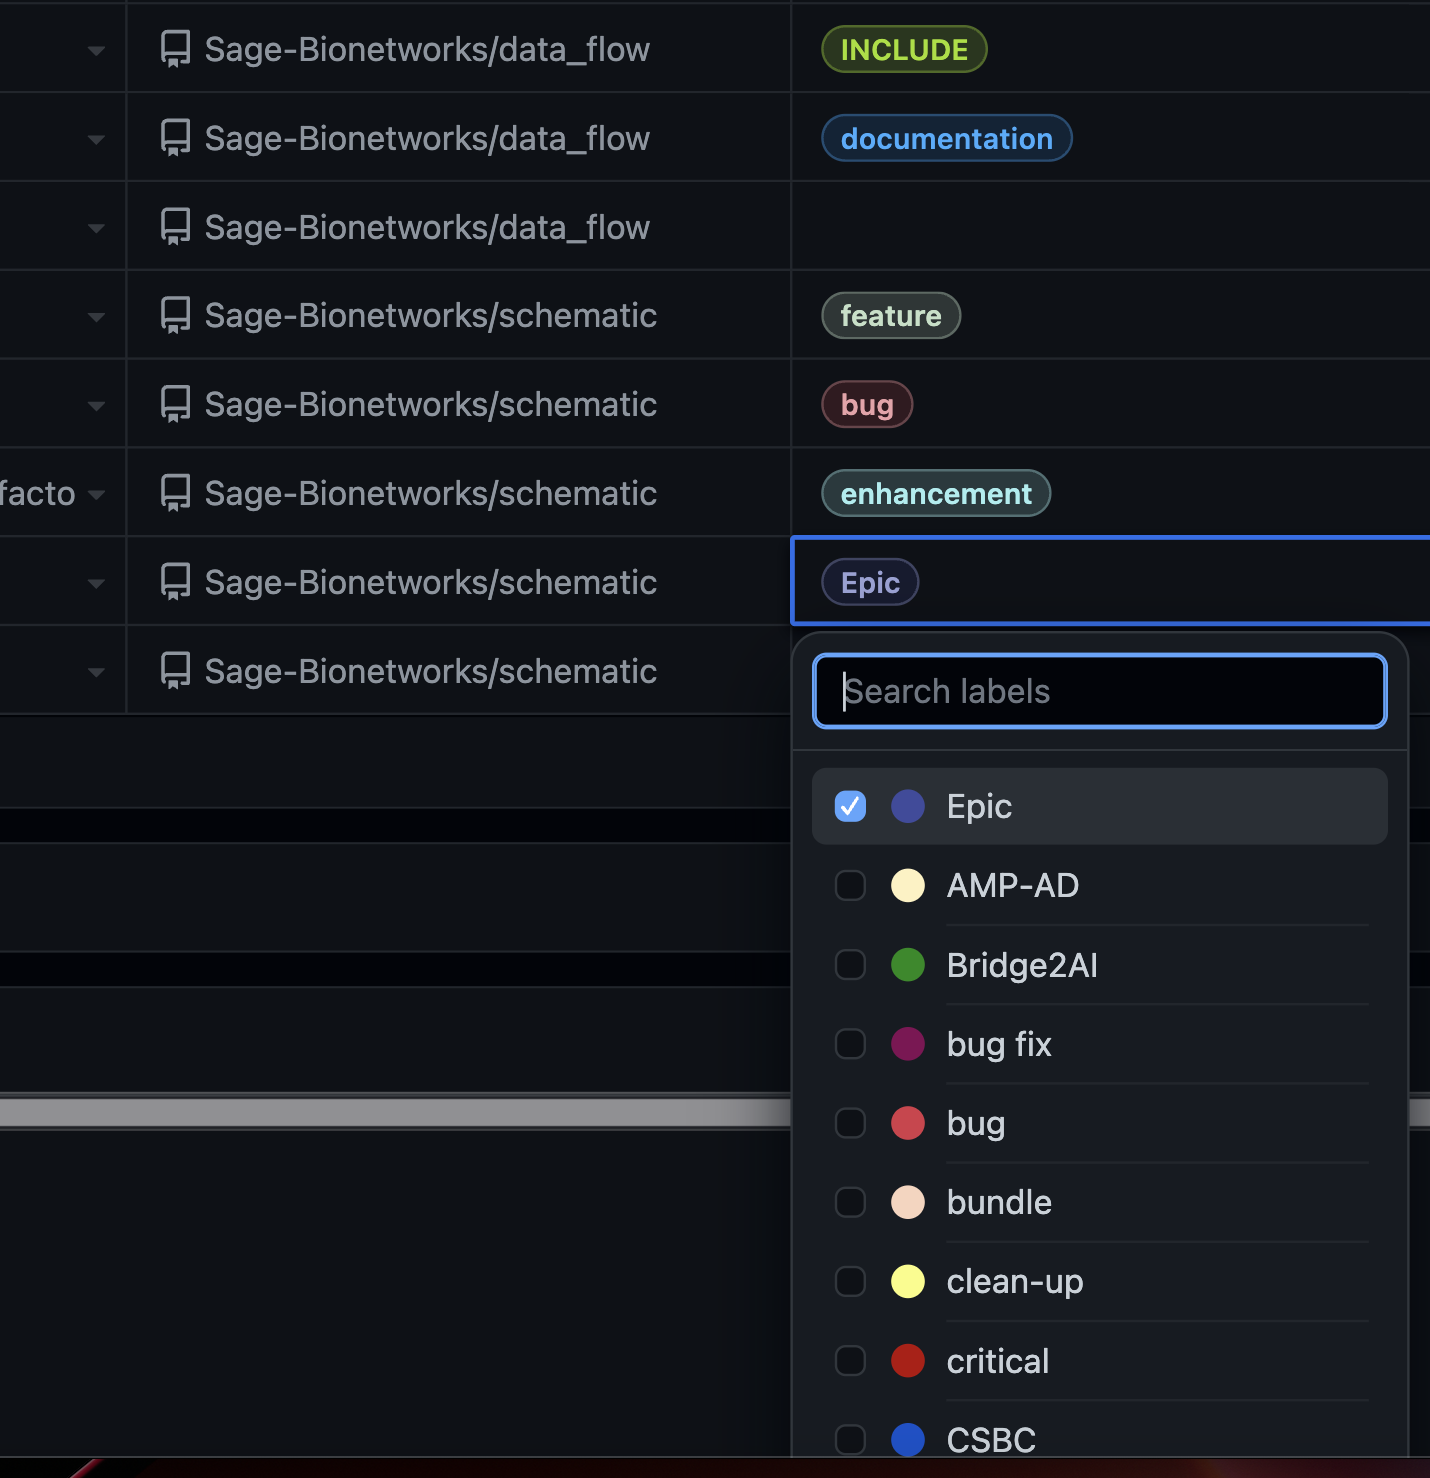Check the bundle label checkbox
The height and width of the screenshot is (1478, 1430).
coord(850,1202)
